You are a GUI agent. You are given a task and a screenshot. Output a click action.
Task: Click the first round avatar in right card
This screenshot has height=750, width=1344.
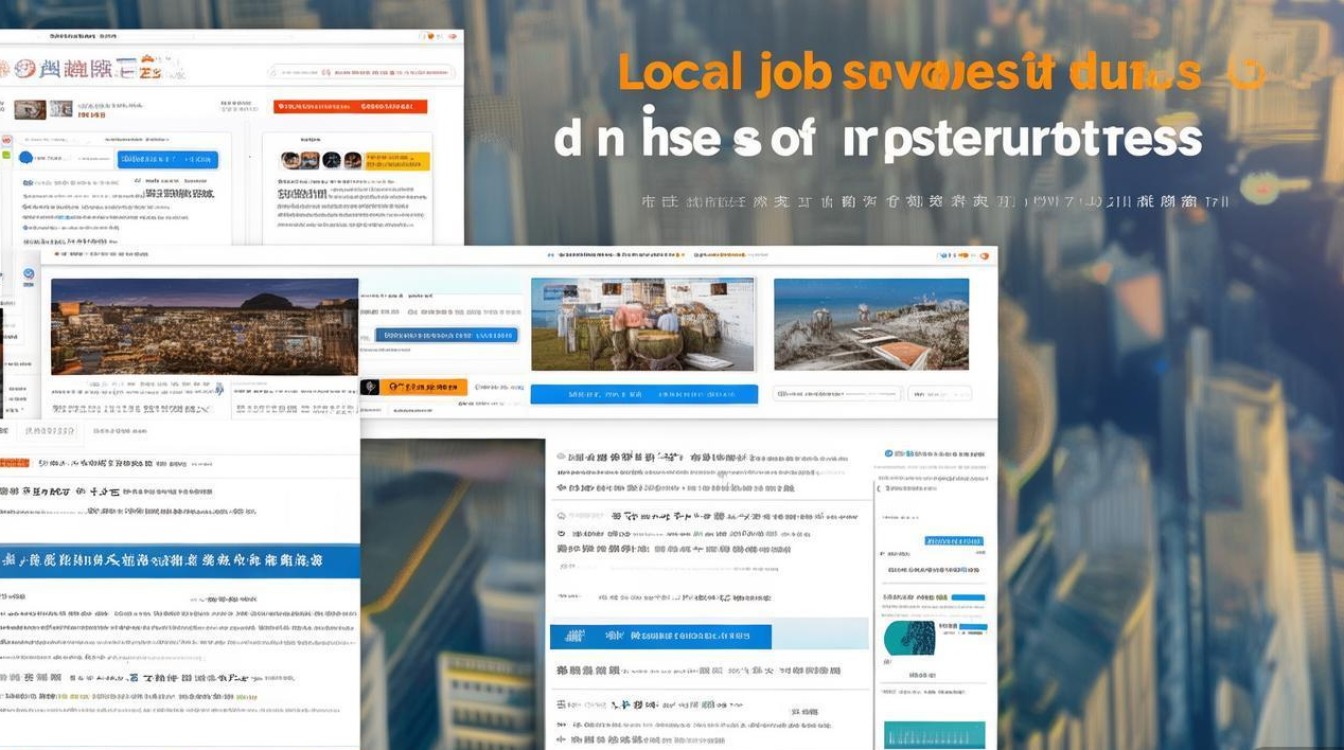[x=289, y=160]
